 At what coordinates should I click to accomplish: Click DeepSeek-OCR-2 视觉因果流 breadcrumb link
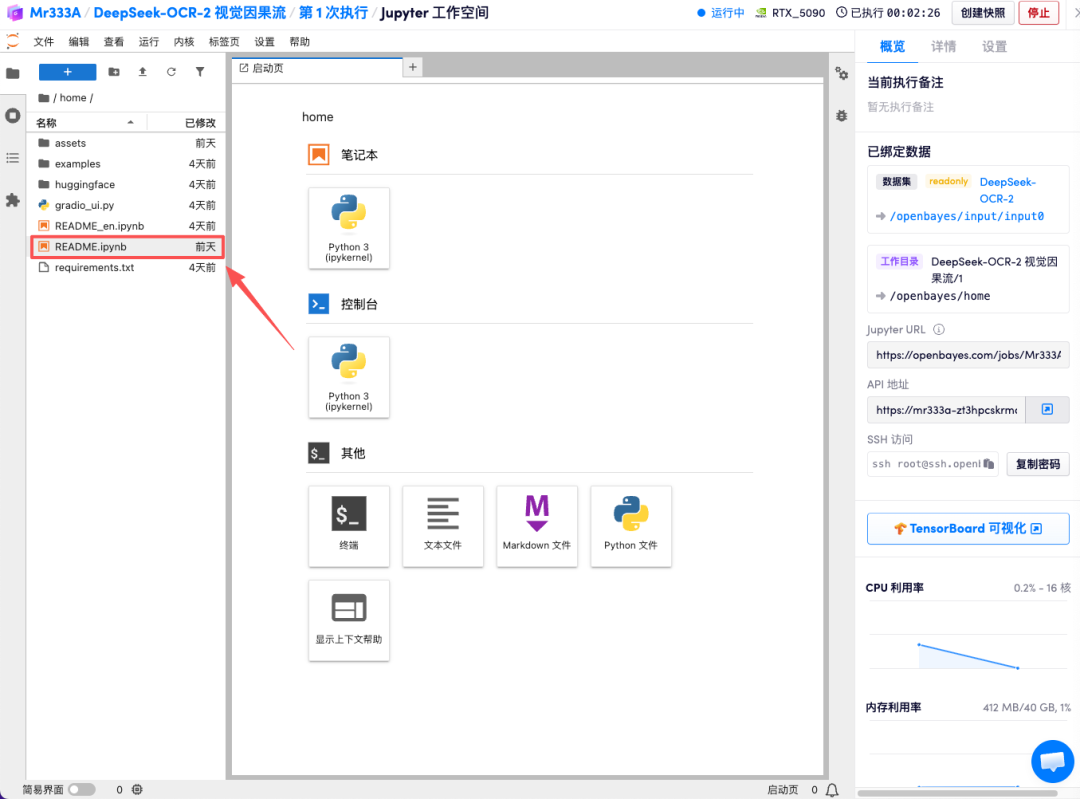point(189,13)
